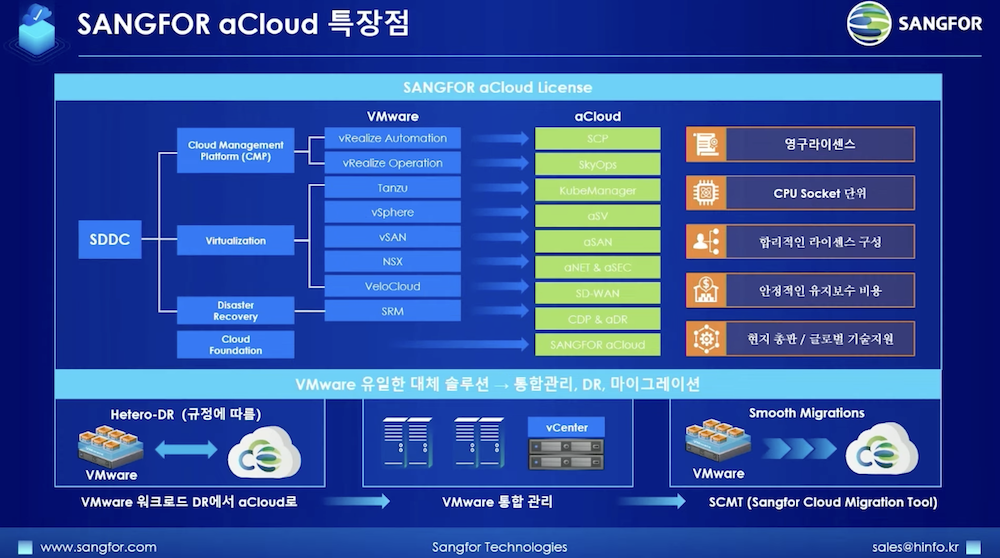
Task: Click the vSAN box
Action: [392, 237]
